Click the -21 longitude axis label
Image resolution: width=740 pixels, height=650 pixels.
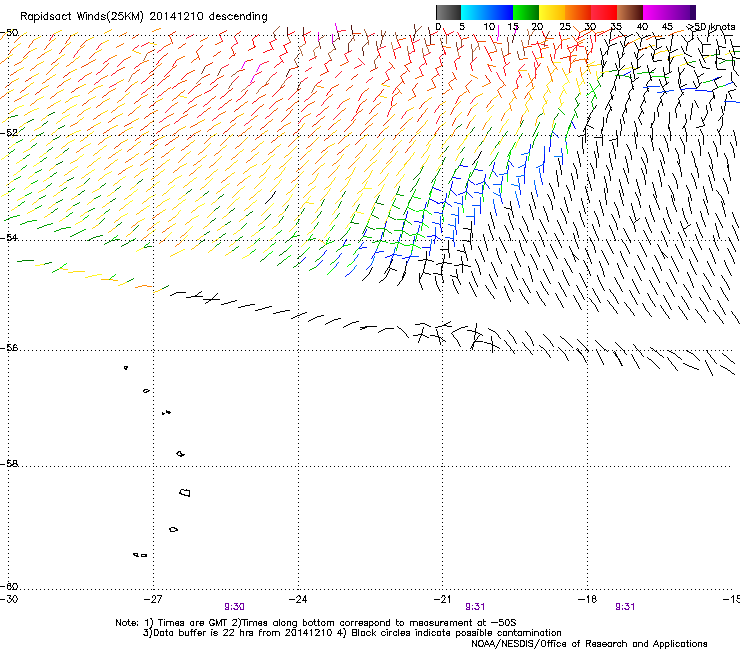442,599
